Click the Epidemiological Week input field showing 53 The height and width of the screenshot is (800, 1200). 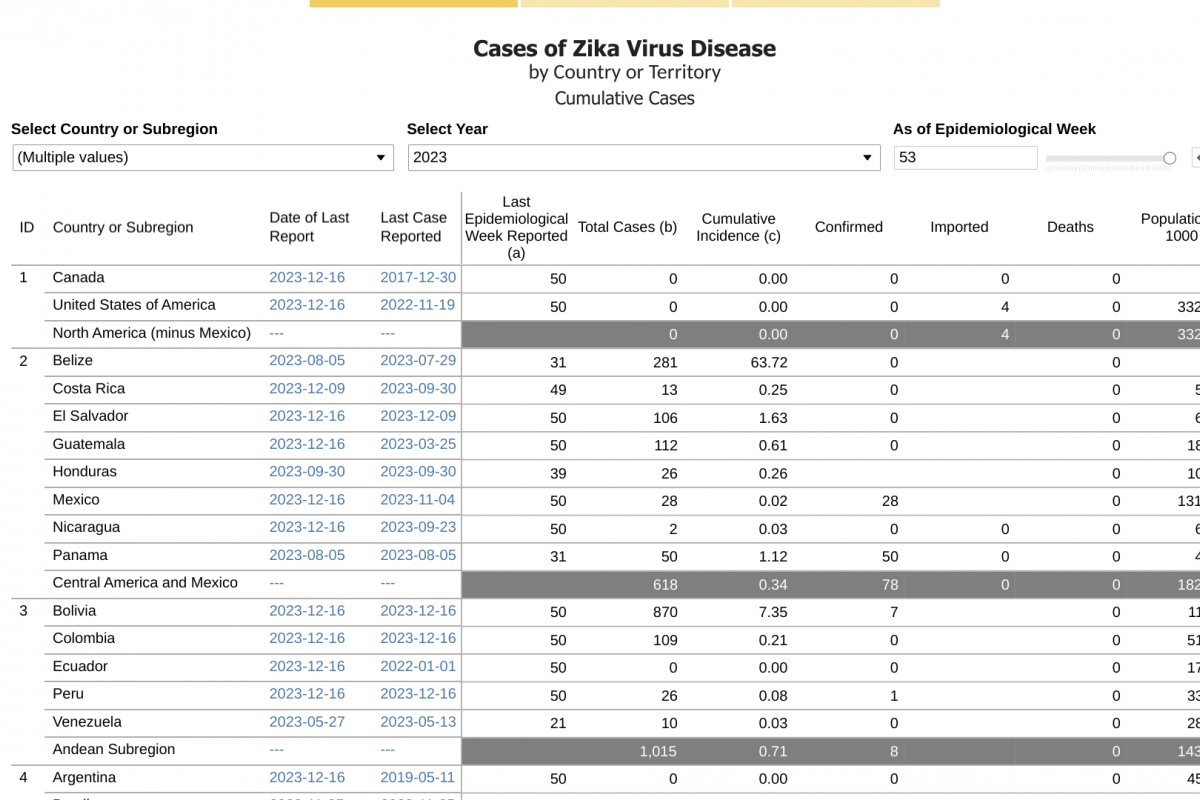965,158
